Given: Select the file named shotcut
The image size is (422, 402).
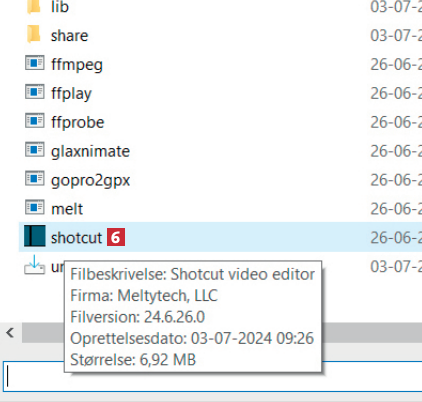Looking at the screenshot, I should (x=76, y=238).
